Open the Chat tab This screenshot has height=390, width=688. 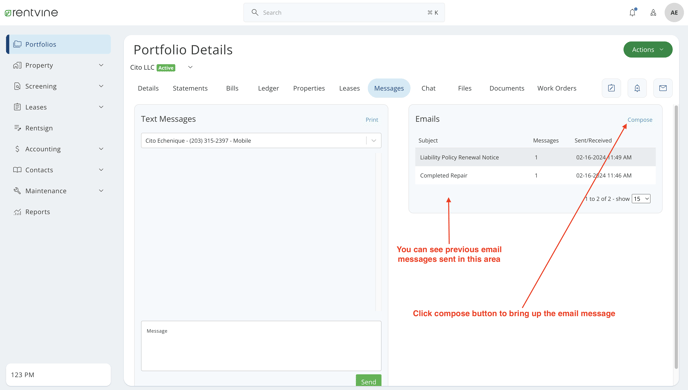point(428,88)
